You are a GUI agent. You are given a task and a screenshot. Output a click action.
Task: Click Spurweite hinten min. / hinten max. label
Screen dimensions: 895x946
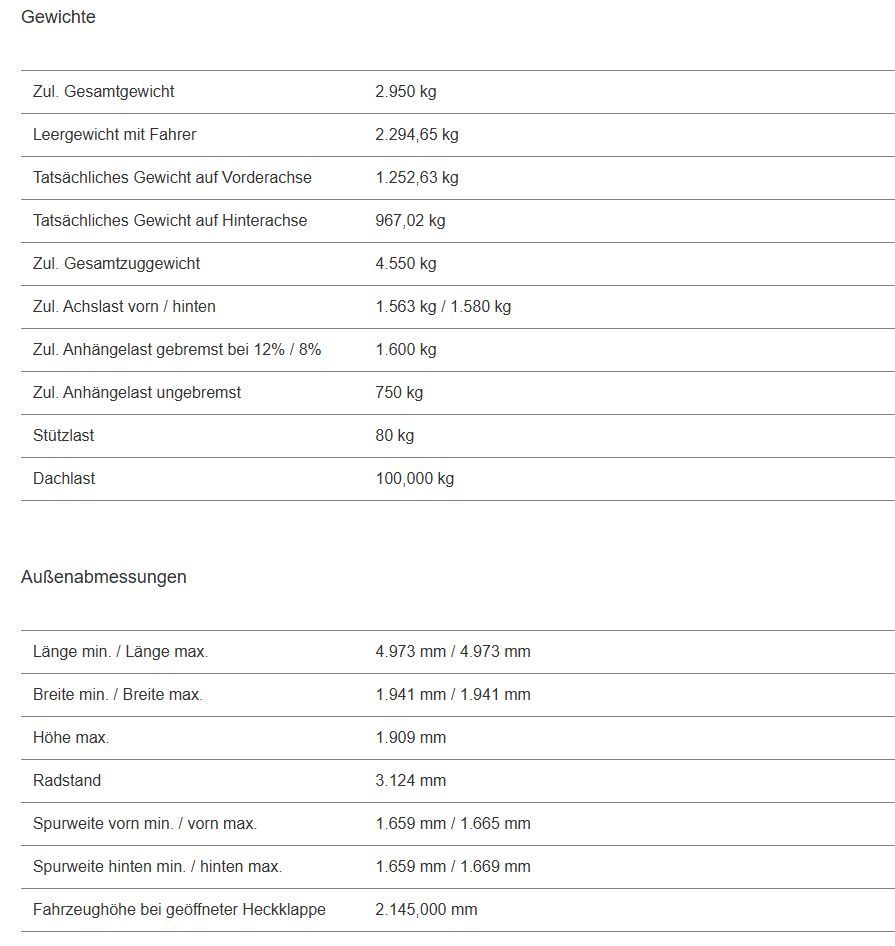(157, 867)
